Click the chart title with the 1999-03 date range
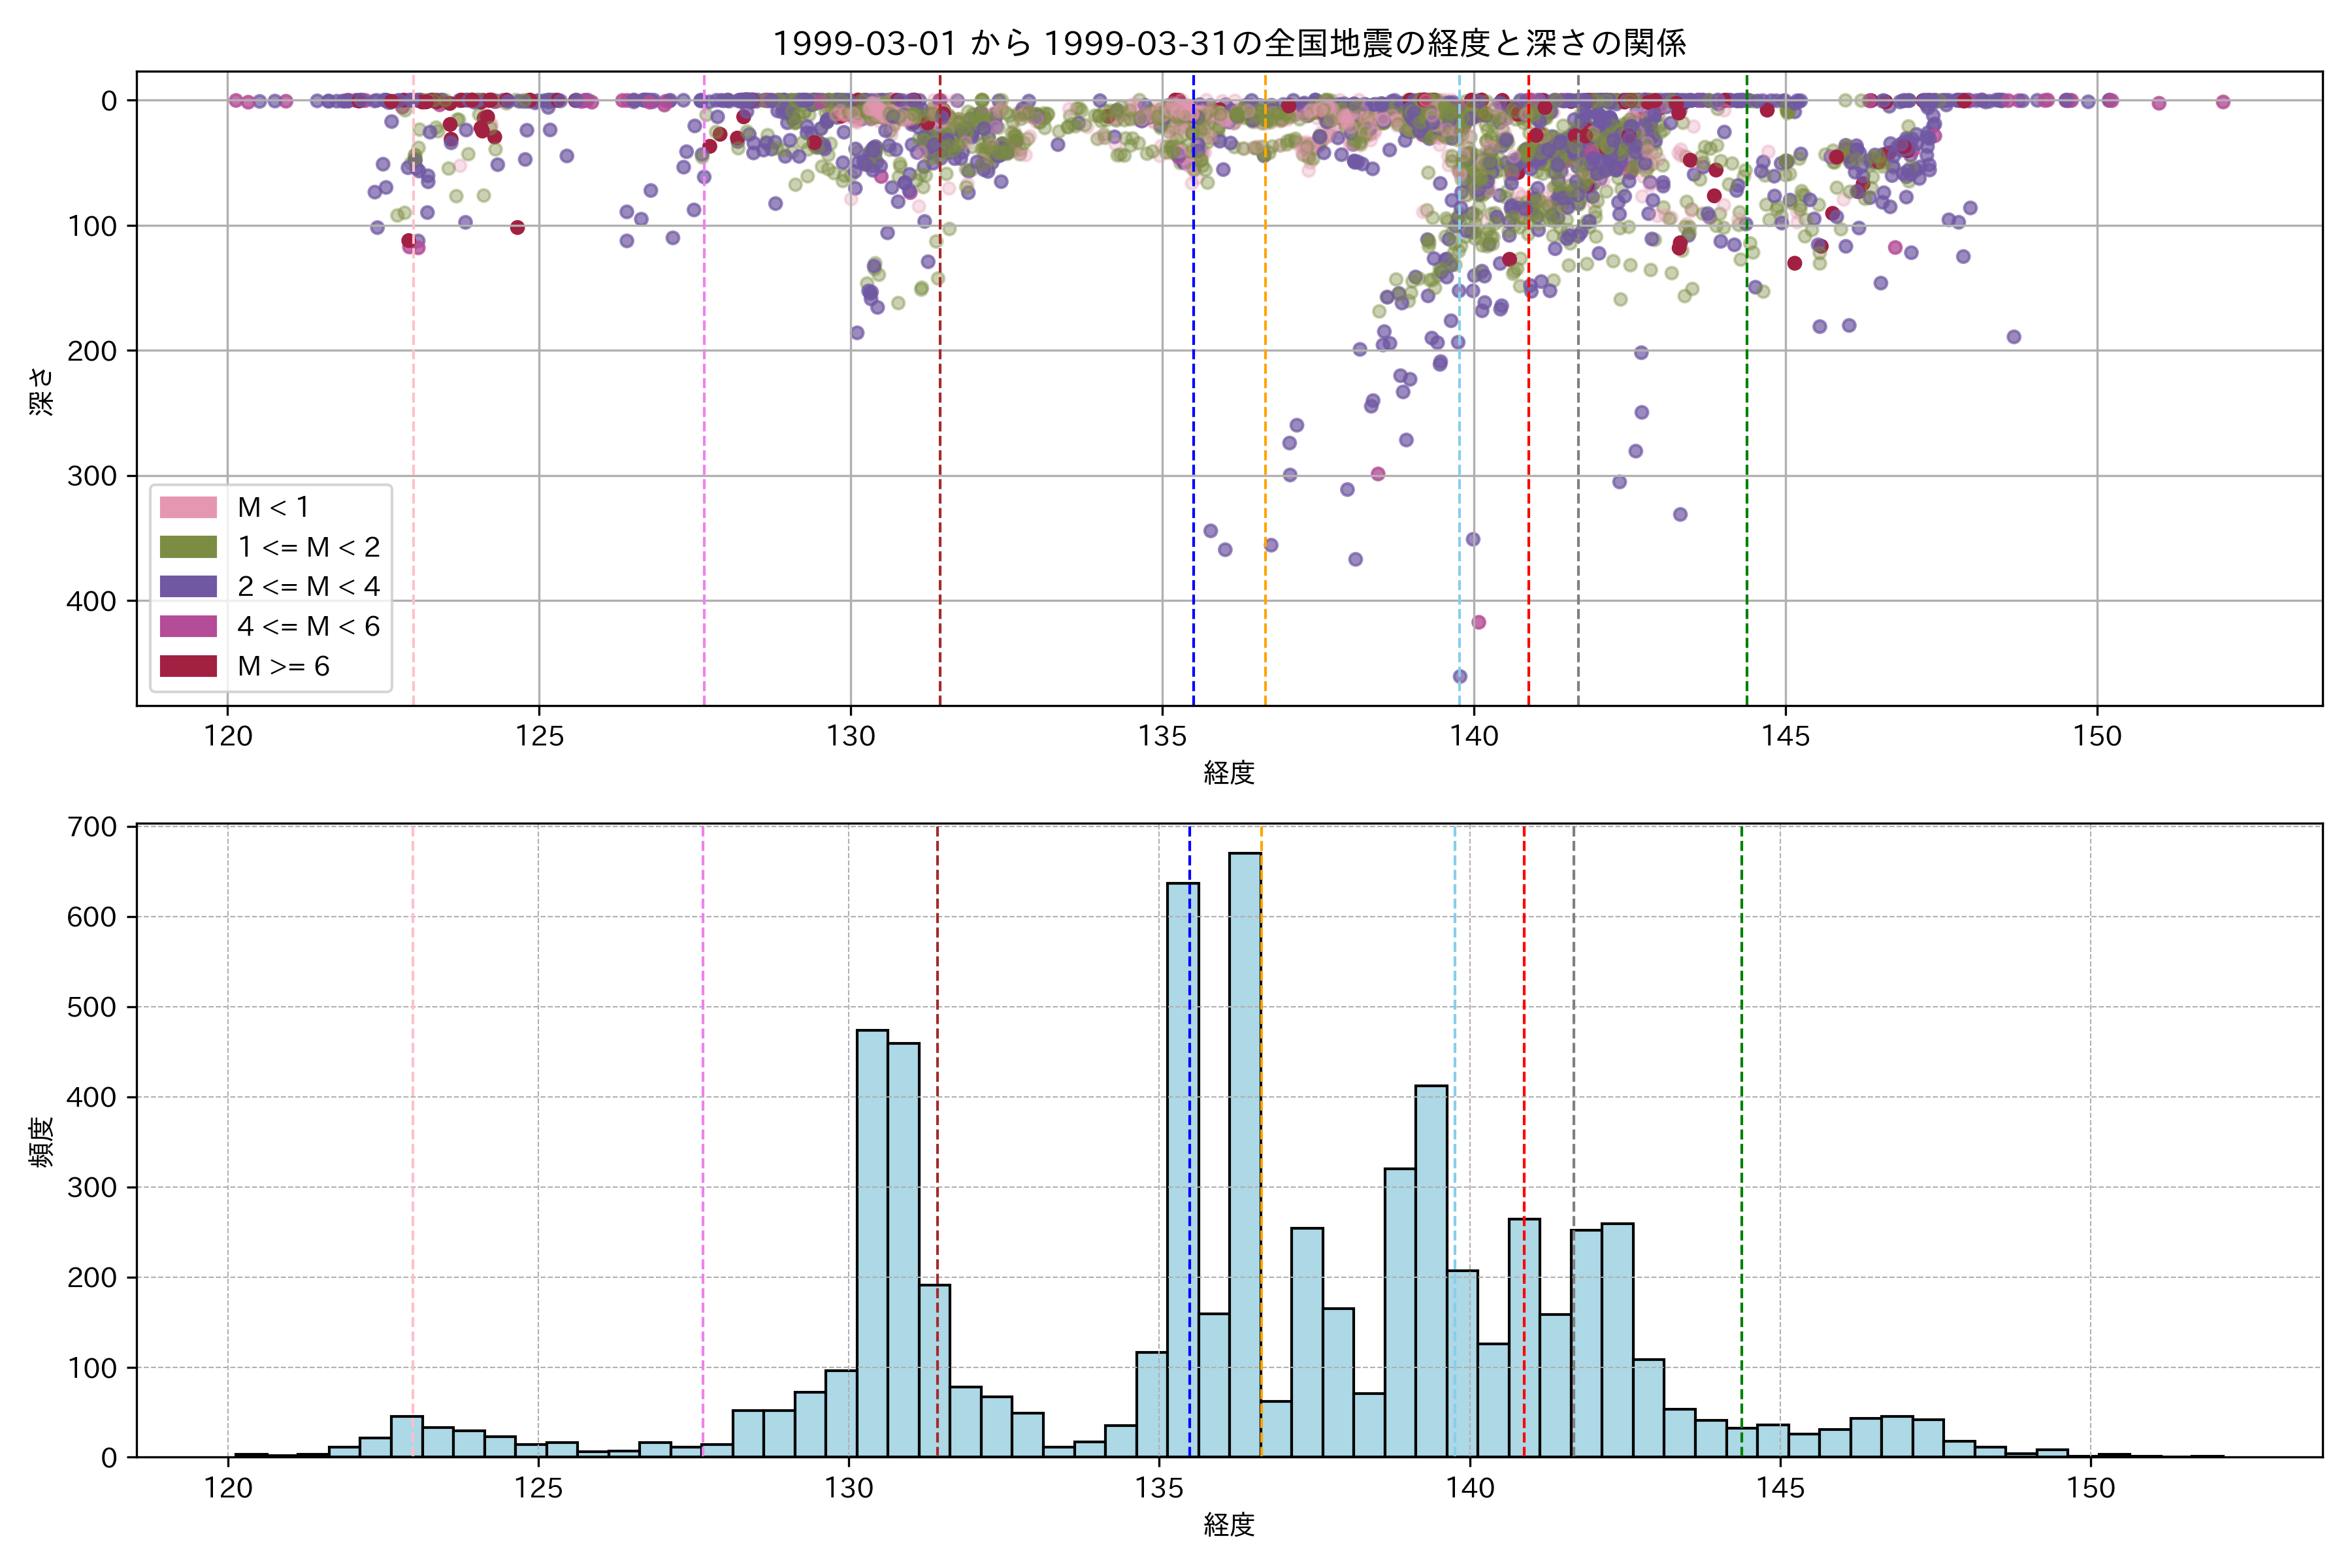 point(1229,43)
